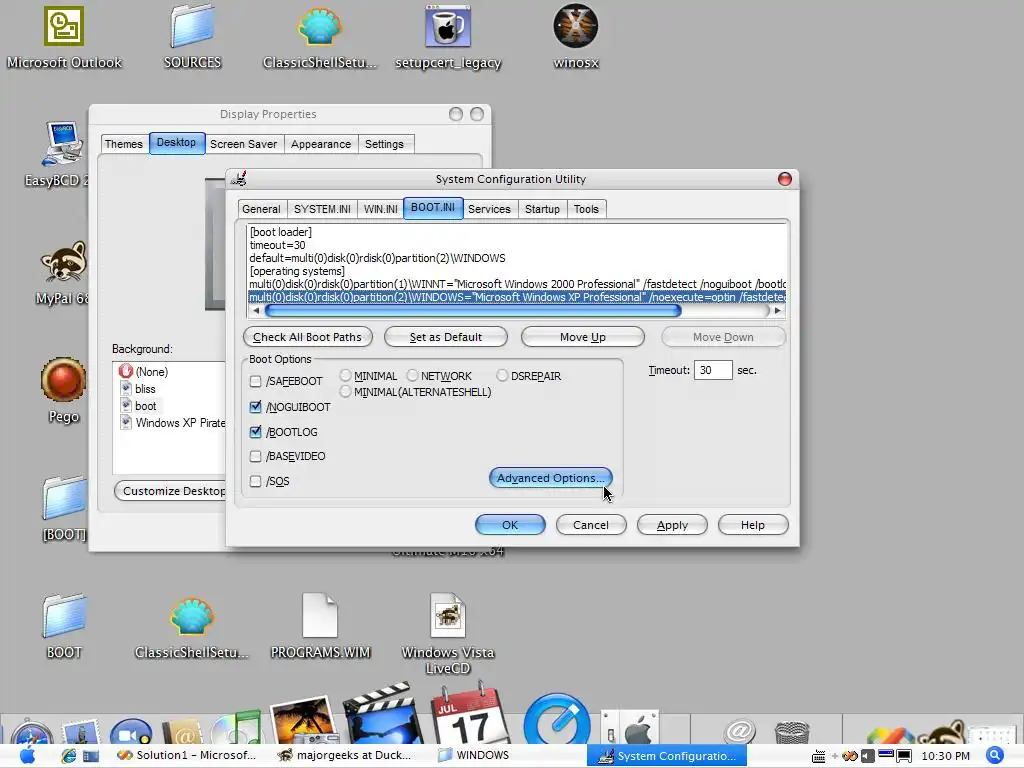Click the Timeout seconds input field

coord(712,370)
